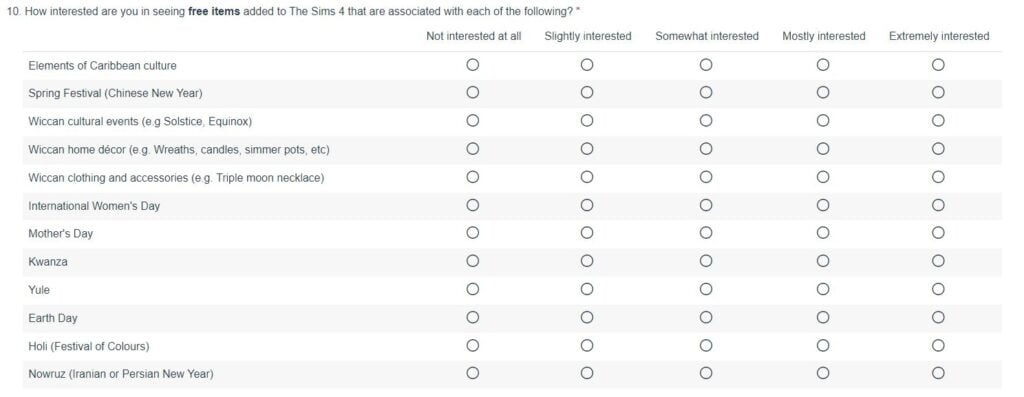Choose 'Somewhat interested' for International Women's Day
This screenshot has height=397, width=1024.
coord(706,205)
